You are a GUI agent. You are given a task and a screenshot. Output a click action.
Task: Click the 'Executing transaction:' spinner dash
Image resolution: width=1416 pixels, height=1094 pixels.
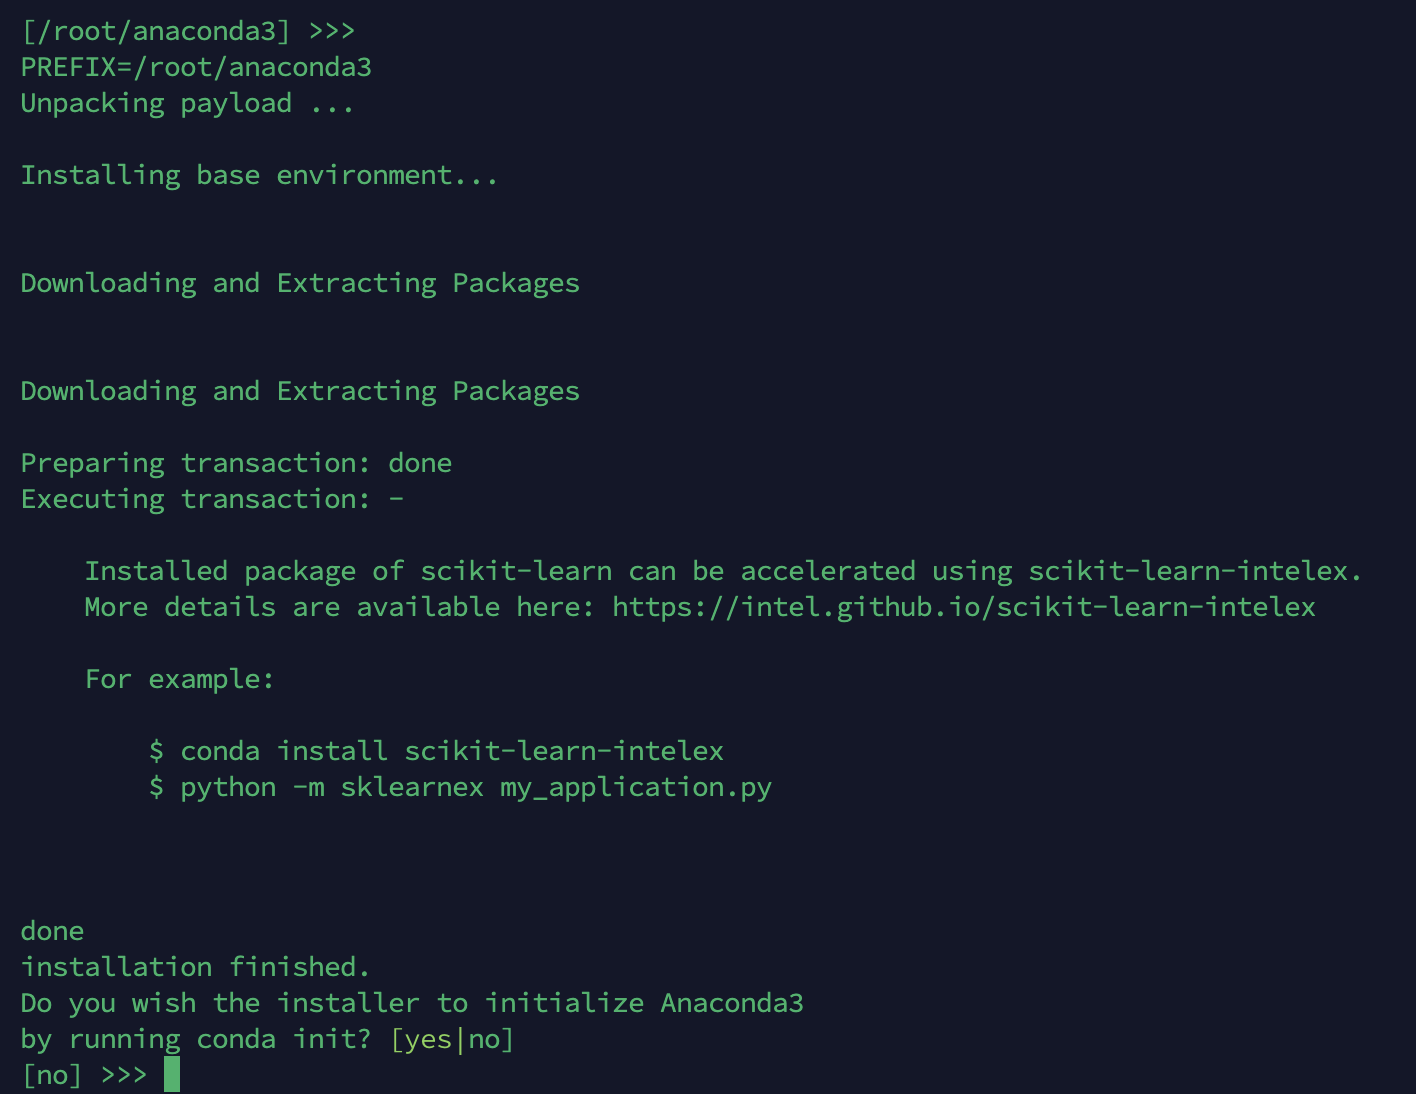(x=396, y=499)
